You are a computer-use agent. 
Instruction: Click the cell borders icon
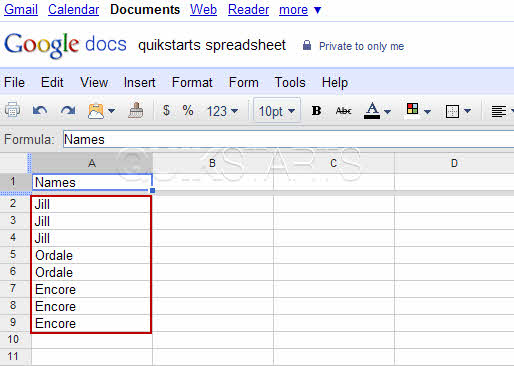click(x=452, y=111)
